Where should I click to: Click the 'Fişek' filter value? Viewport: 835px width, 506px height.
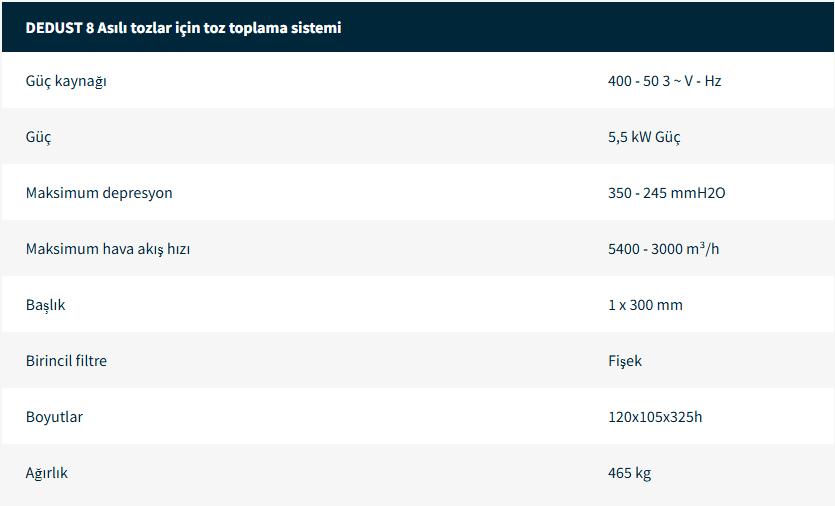tap(625, 361)
